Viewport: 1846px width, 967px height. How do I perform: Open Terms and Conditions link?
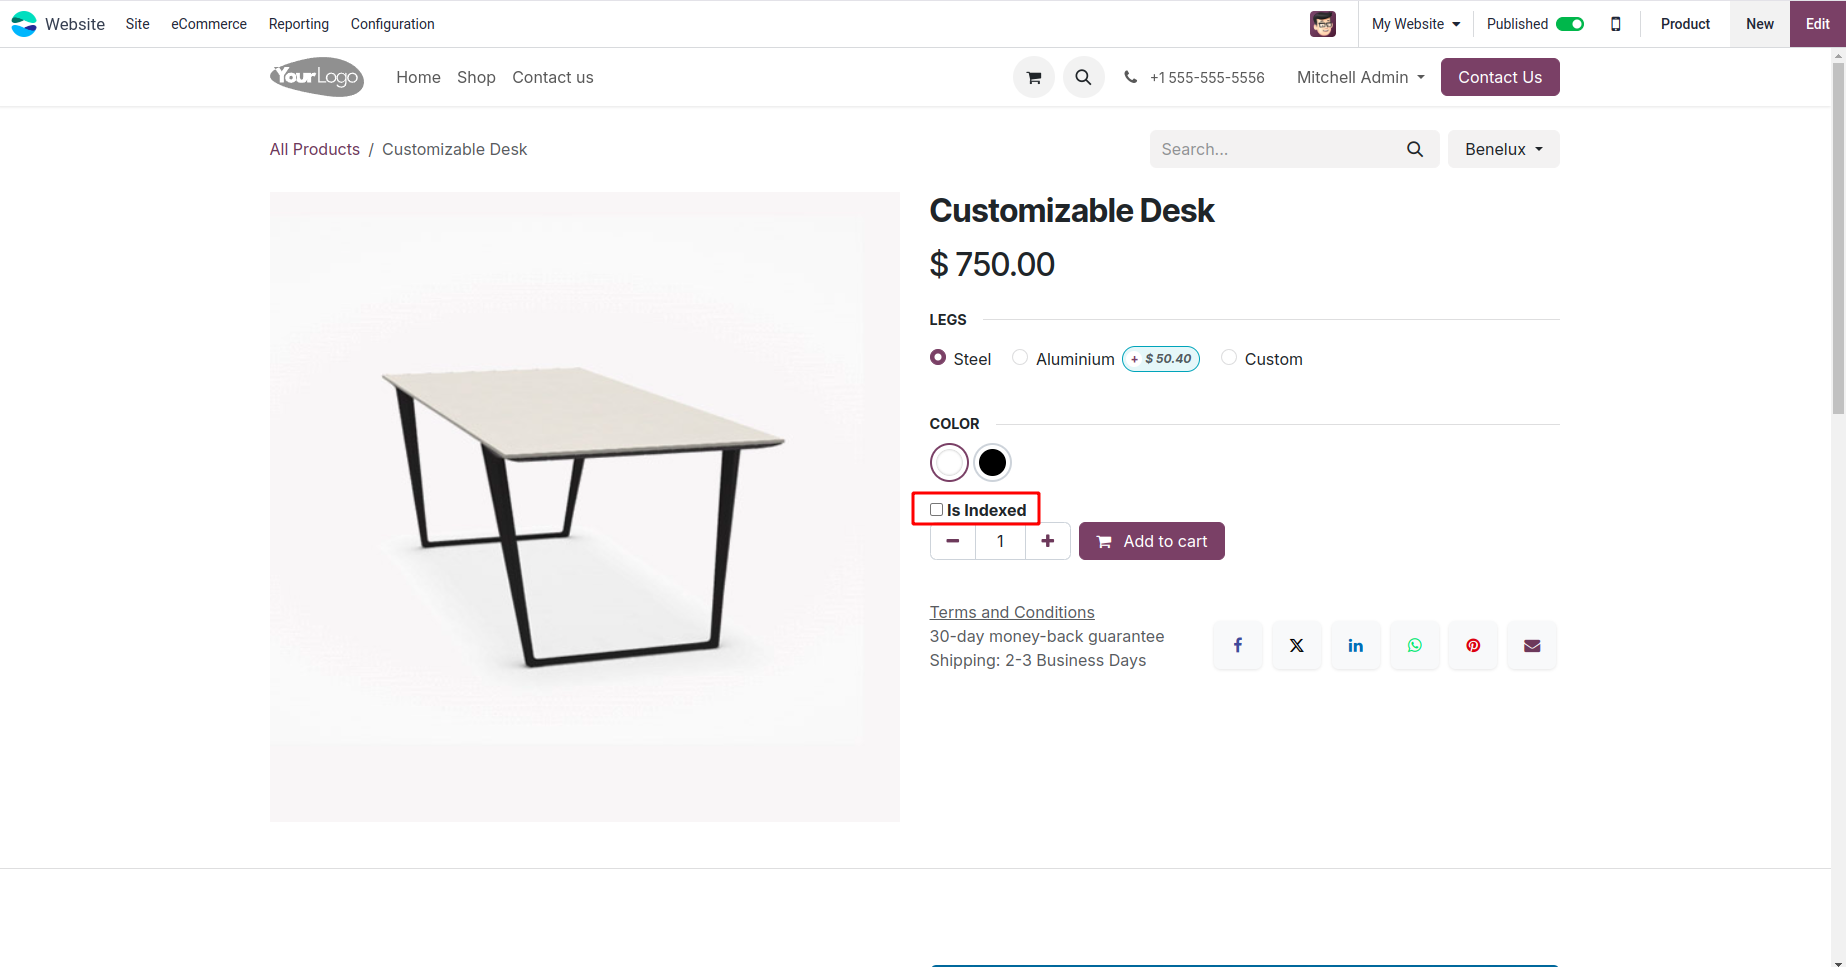click(1012, 612)
